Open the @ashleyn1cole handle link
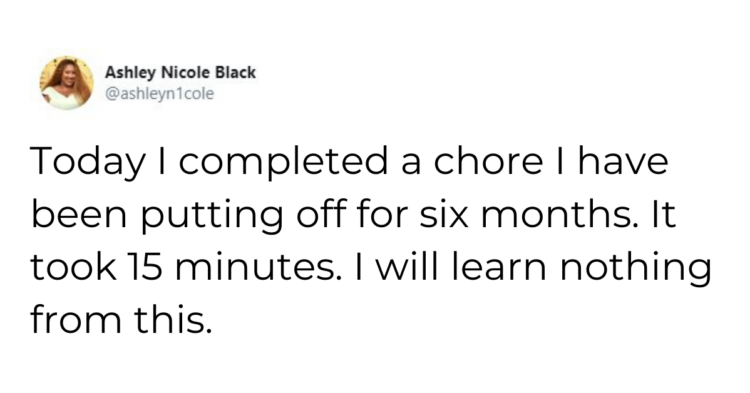The height and width of the screenshot is (393, 750). pyautogui.click(x=159, y=94)
